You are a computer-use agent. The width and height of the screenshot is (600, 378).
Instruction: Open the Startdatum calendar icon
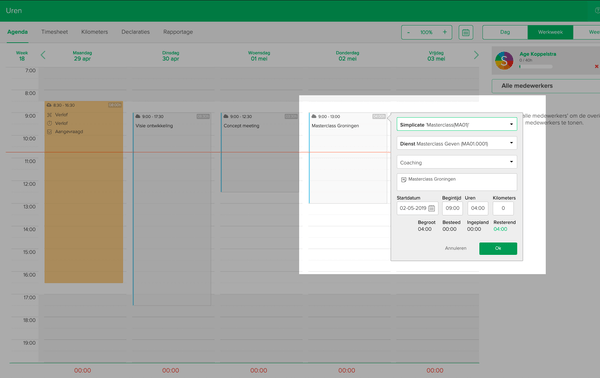click(431, 208)
